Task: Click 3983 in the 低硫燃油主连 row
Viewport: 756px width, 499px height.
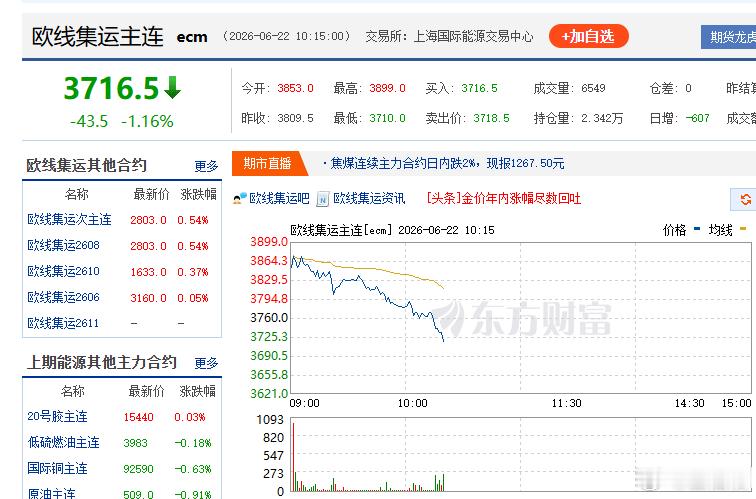Action: click(x=135, y=443)
